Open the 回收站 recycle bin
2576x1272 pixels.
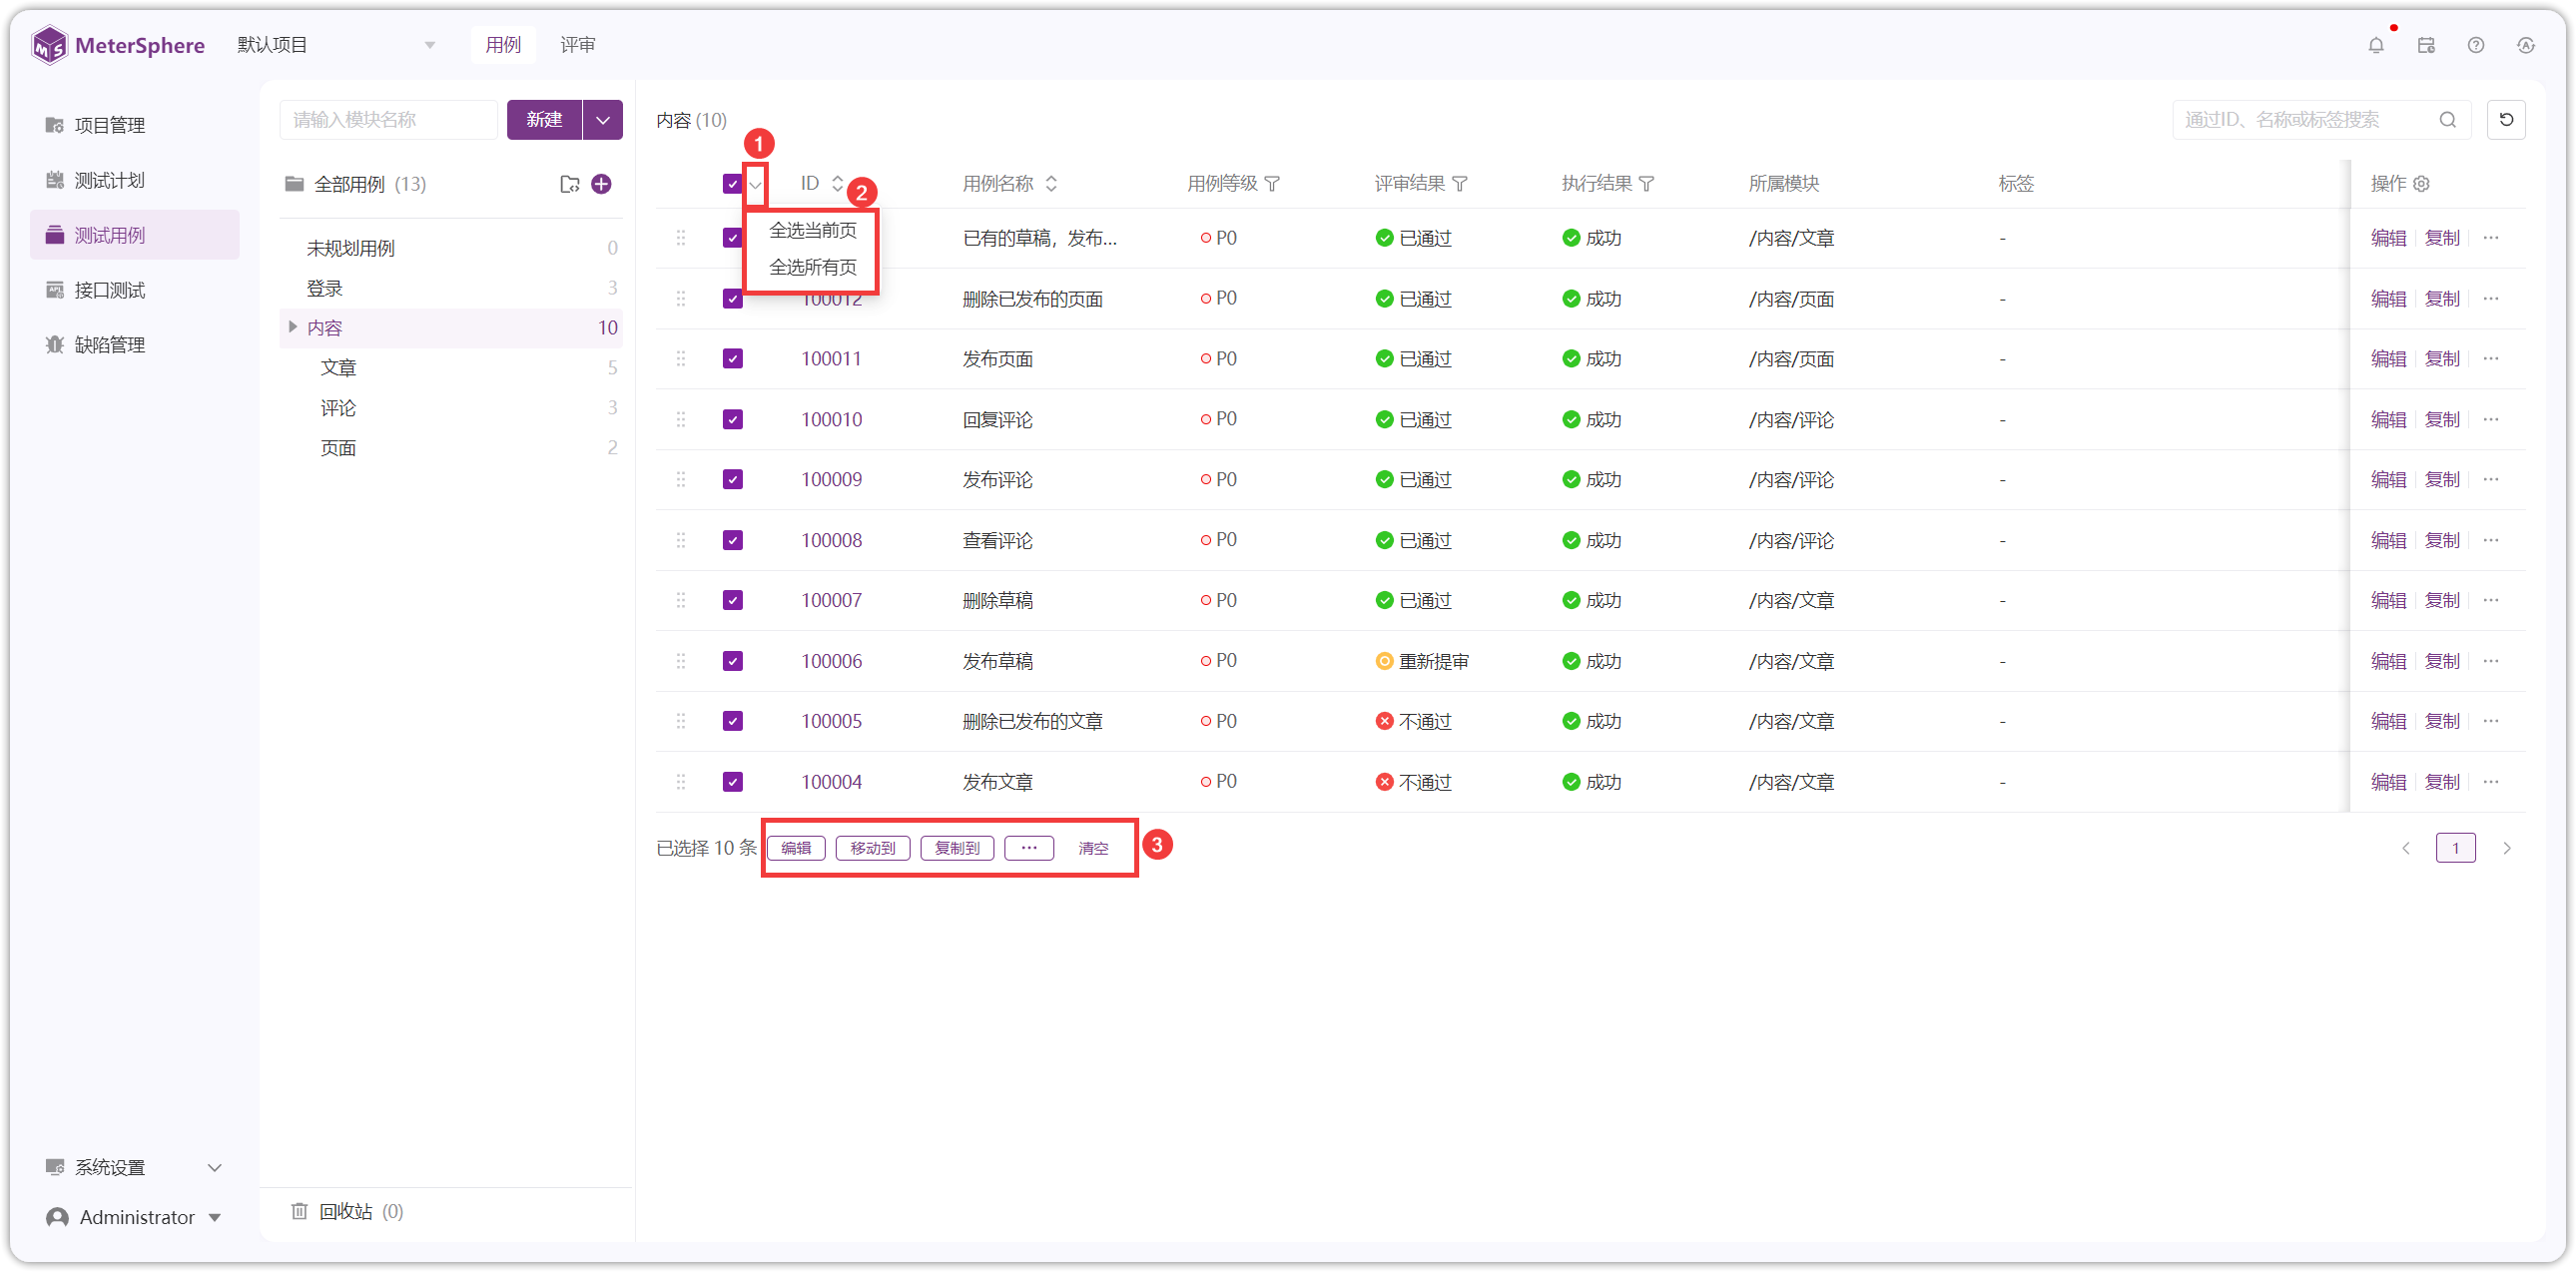click(x=347, y=1211)
